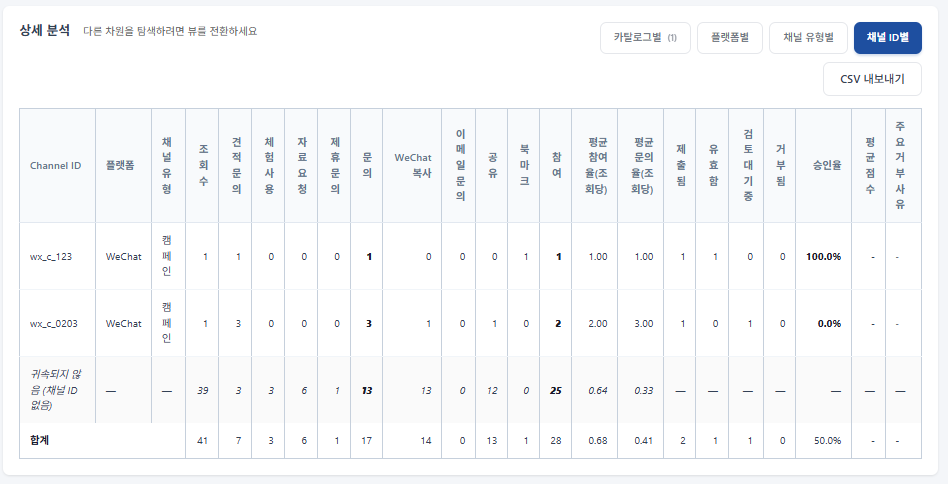948x484 pixels.
Task: Click the 평균참여율(조회당) column header
Action: point(598,165)
